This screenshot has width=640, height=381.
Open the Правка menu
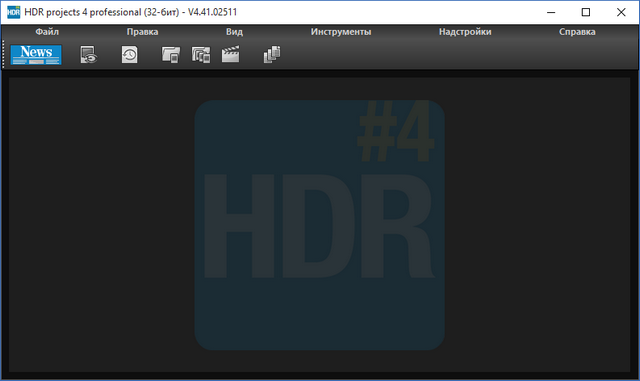[142, 32]
